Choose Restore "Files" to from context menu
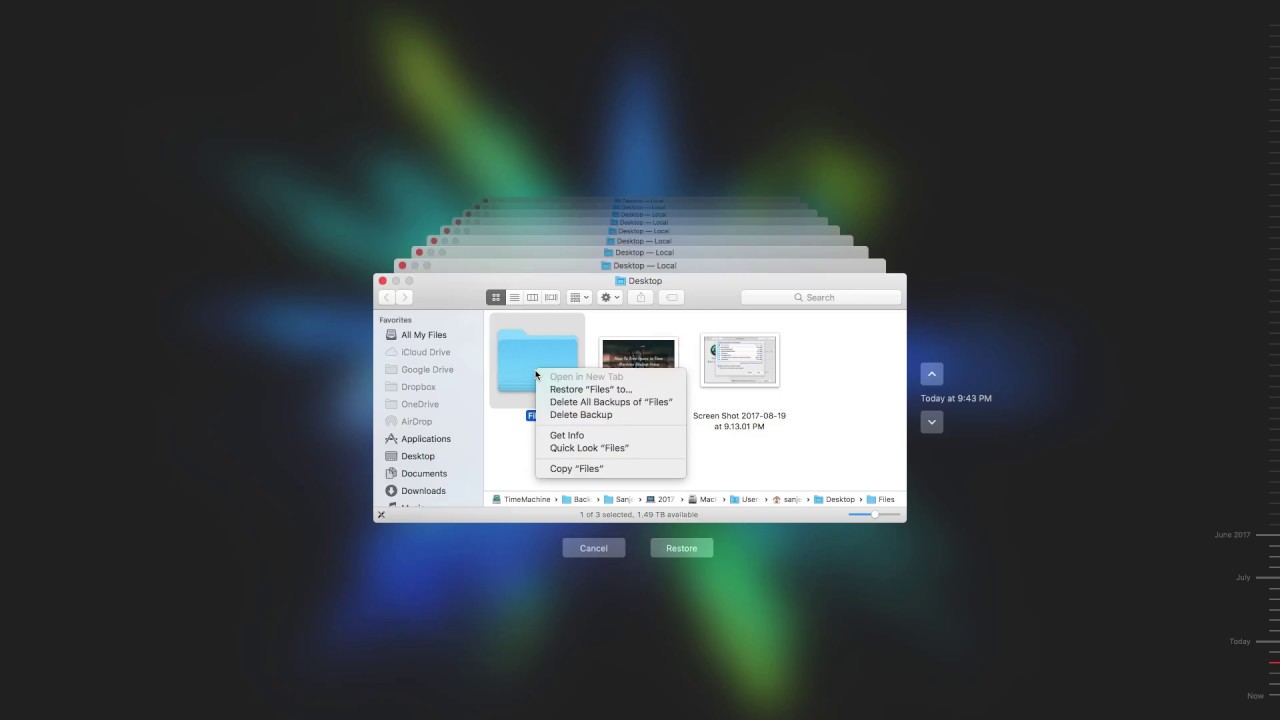Image resolution: width=1280 pixels, height=720 pixels. pos(591,389)
